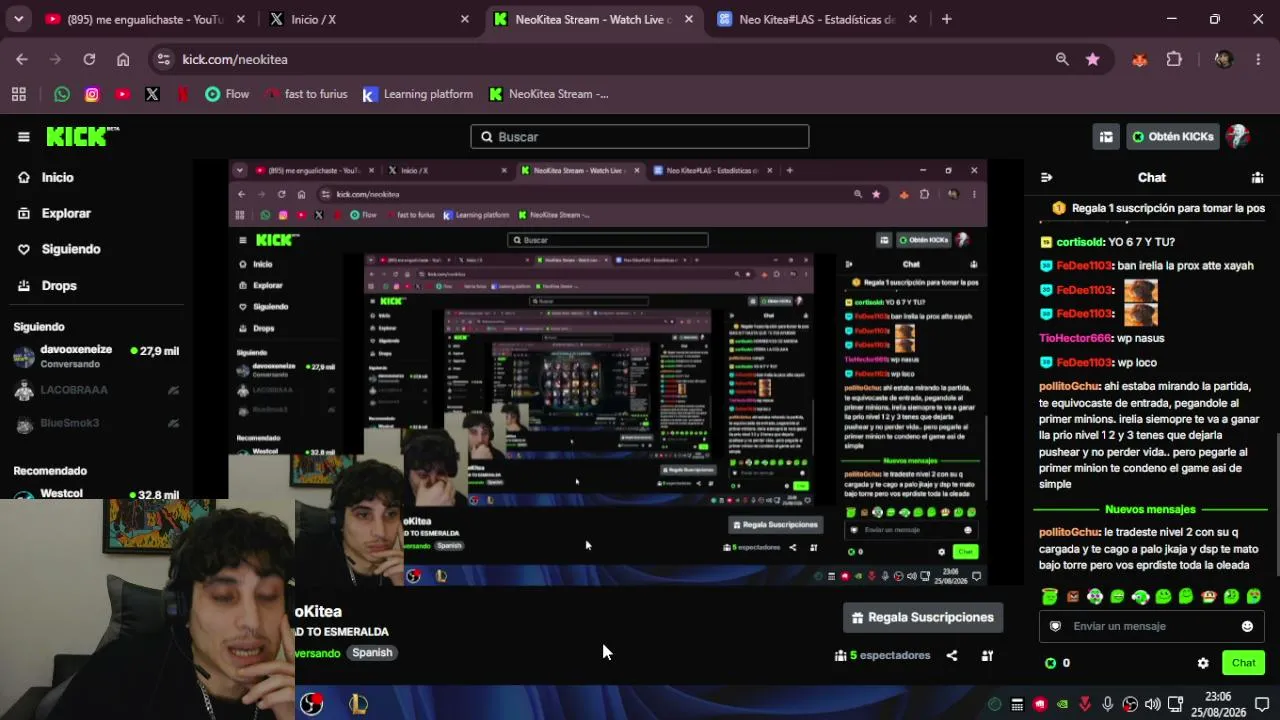The height and width of the screenshot is (720, 1280).
Task: Open the LACOBRAAA followed channel
Action: coord(96,390)
